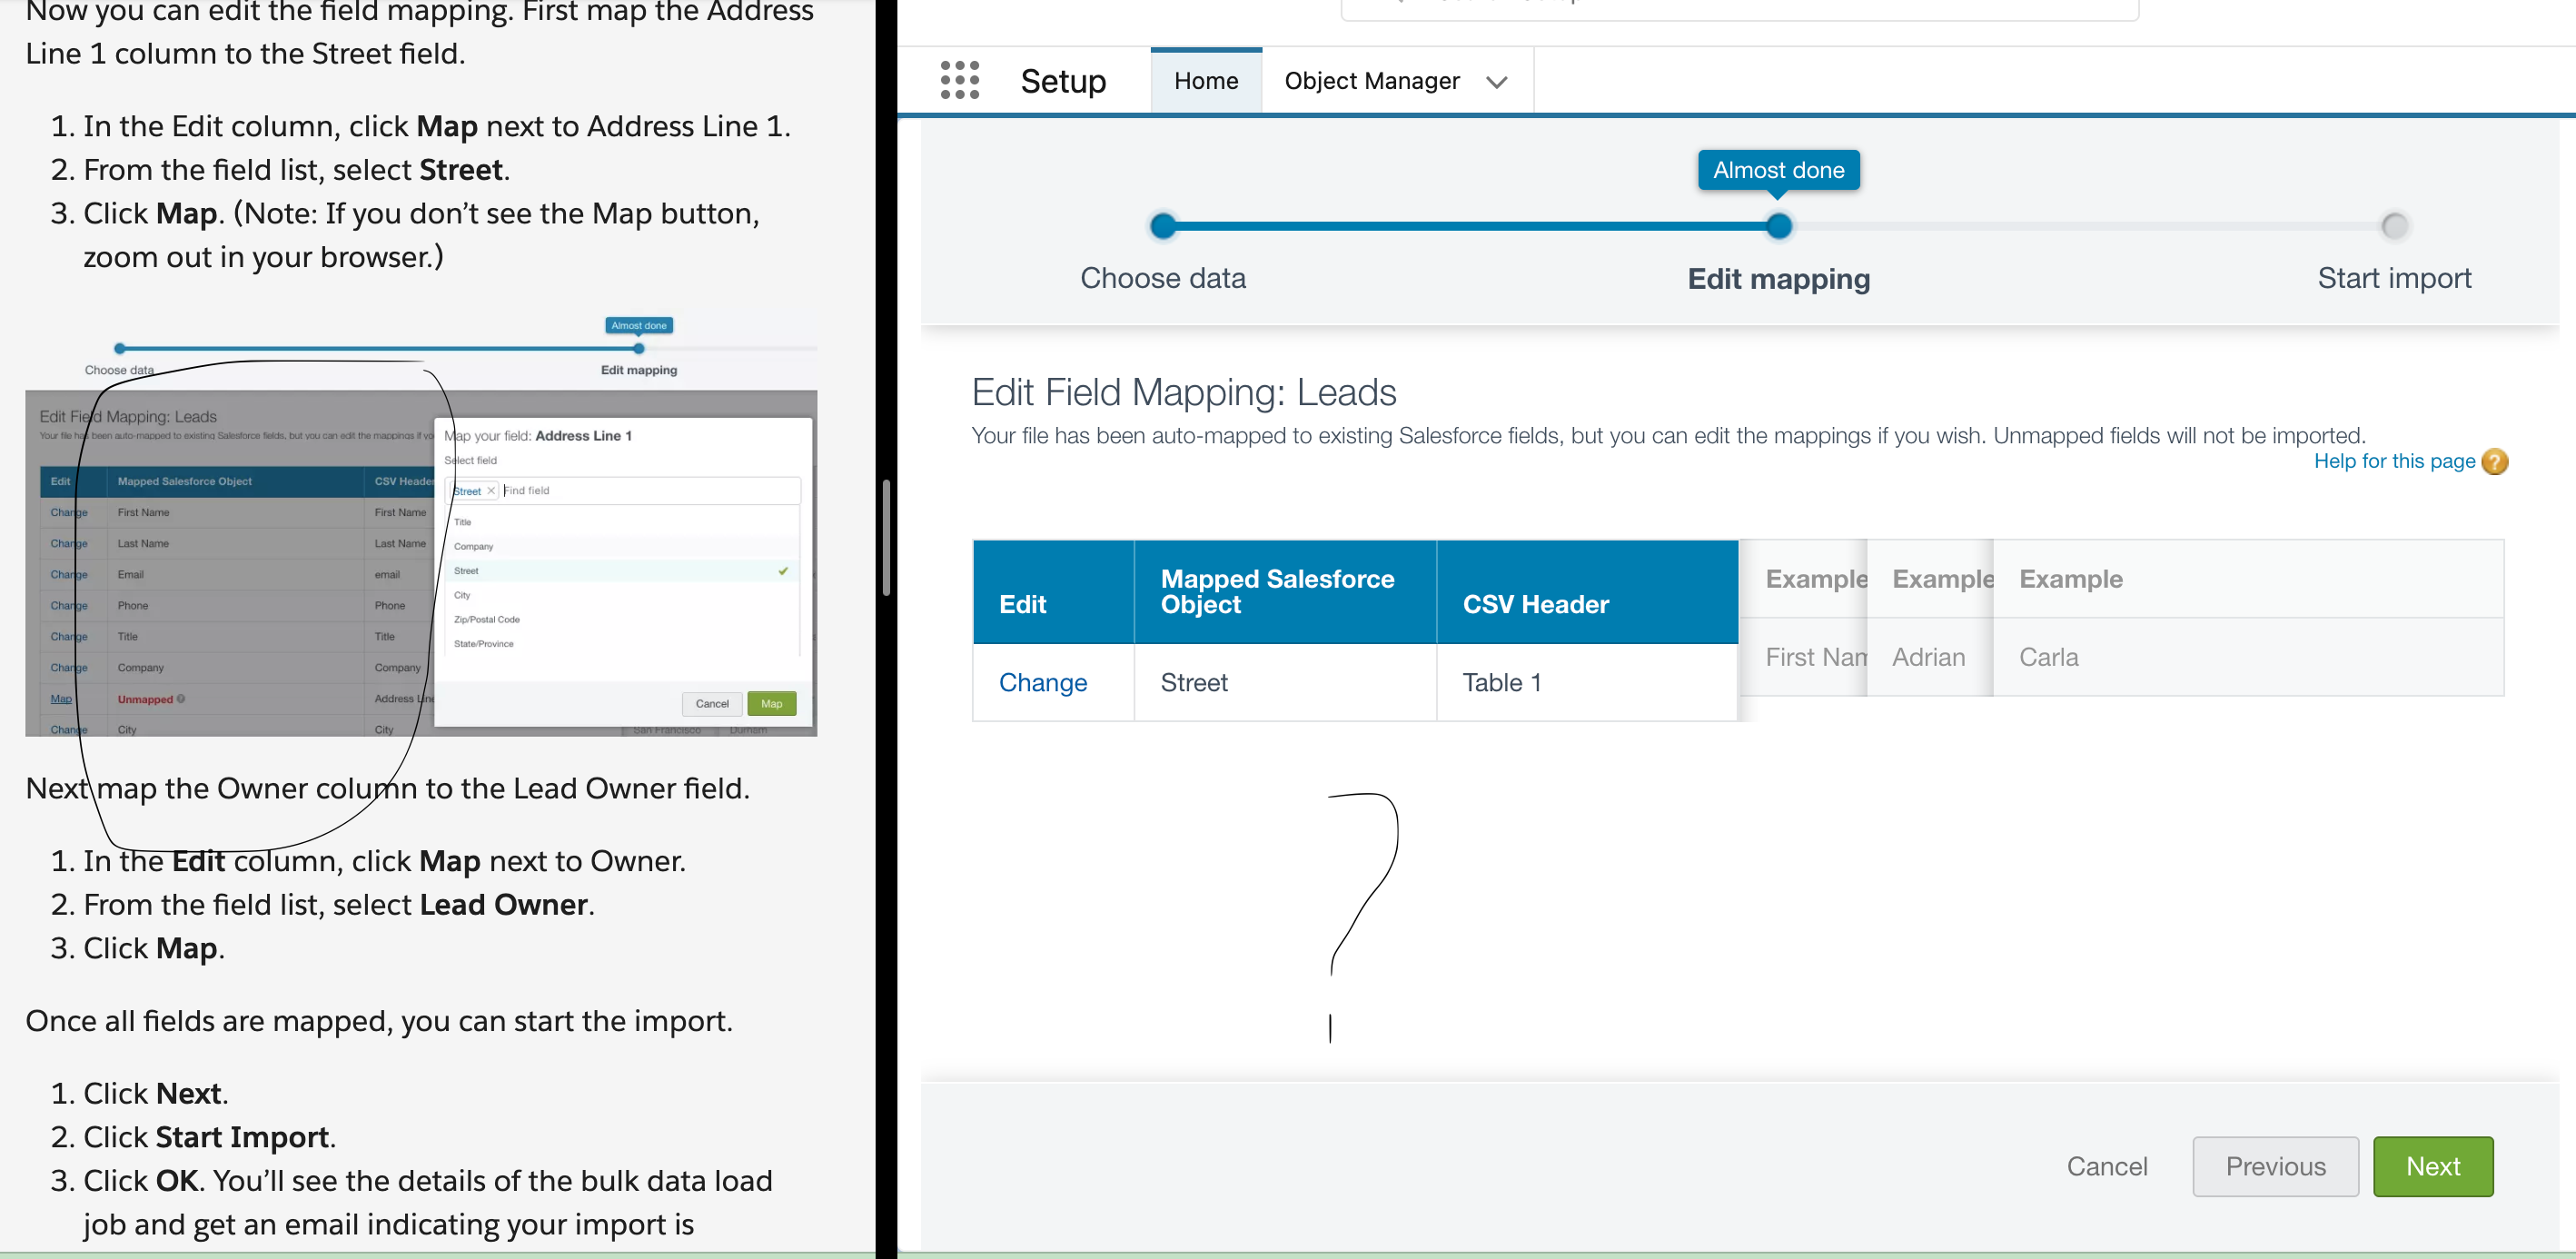Click the CSV Header column header
The width and height of the screenshot is (2576, 1259).
tap(1535, 604)
